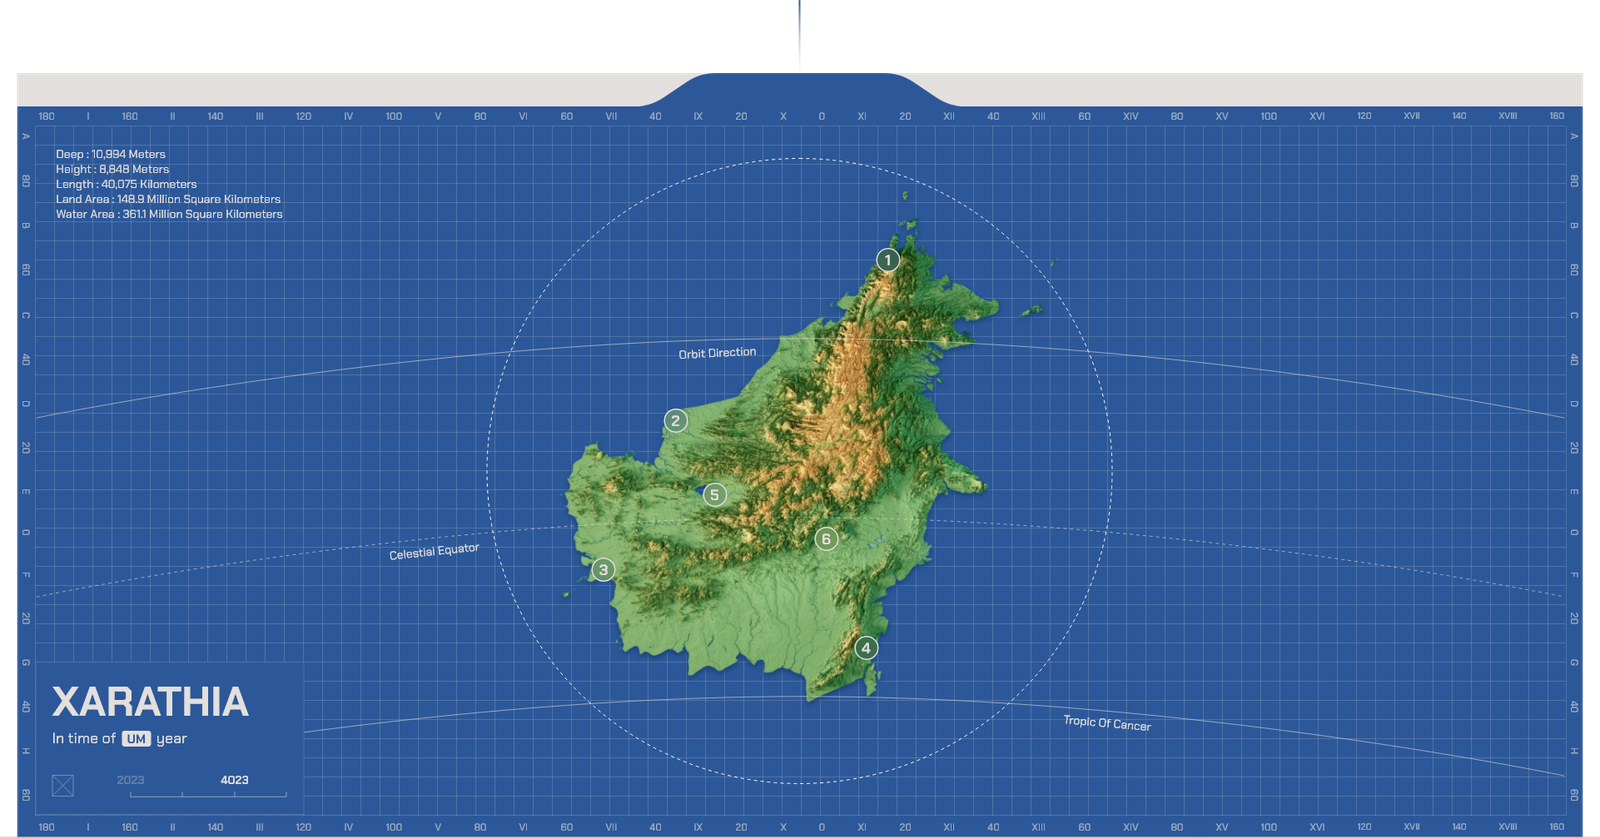Viewport: 1600px width, 838px height.
Task: Click the Length : 40,075 Kilometers stat
Action: point(126,184)
